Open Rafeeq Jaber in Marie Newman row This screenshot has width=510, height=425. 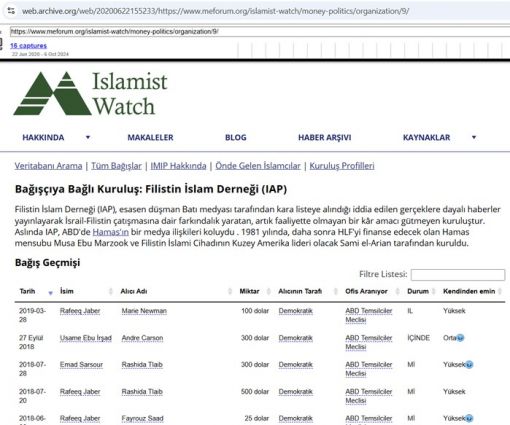click(80, 311)
